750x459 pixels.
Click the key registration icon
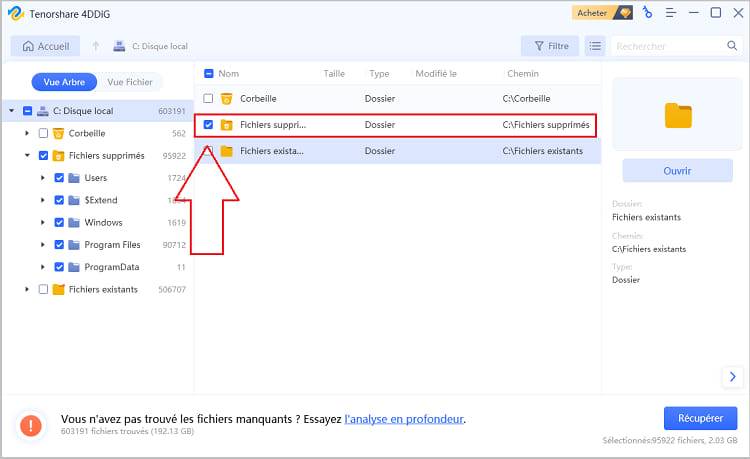pos(648,13)
